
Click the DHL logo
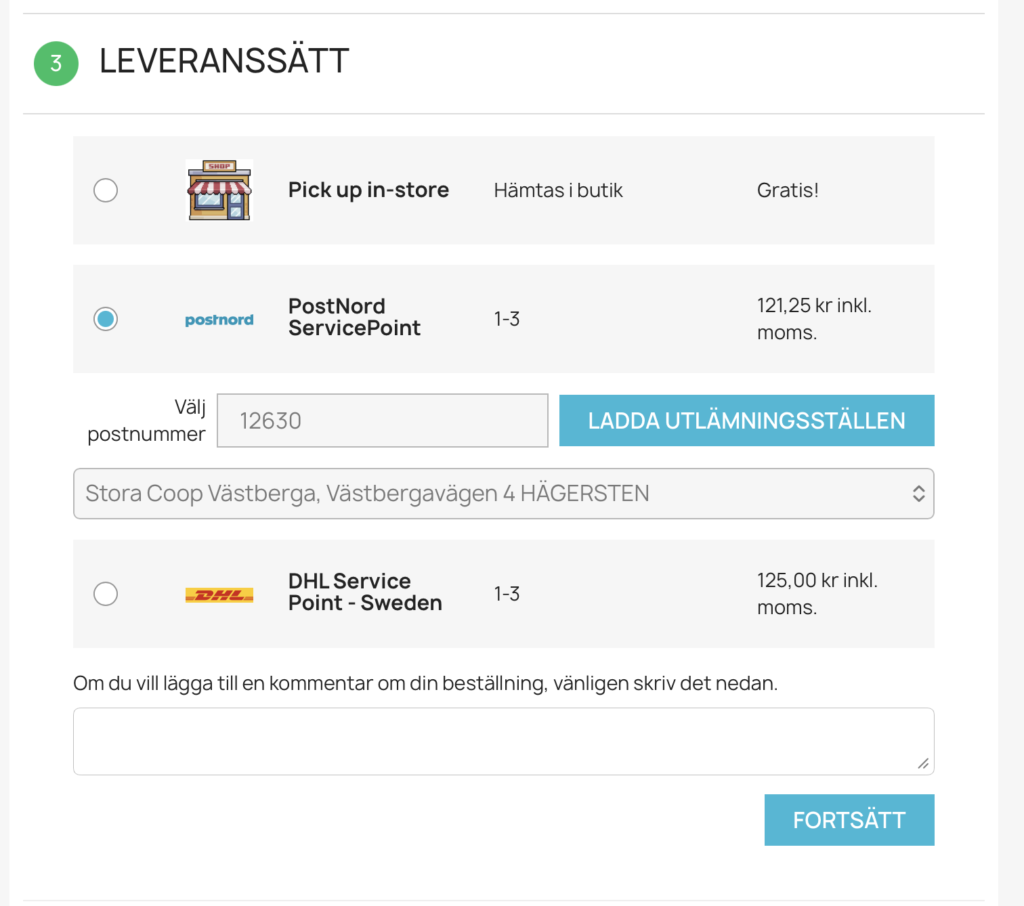pyautogui.click(x=219, y=595)
